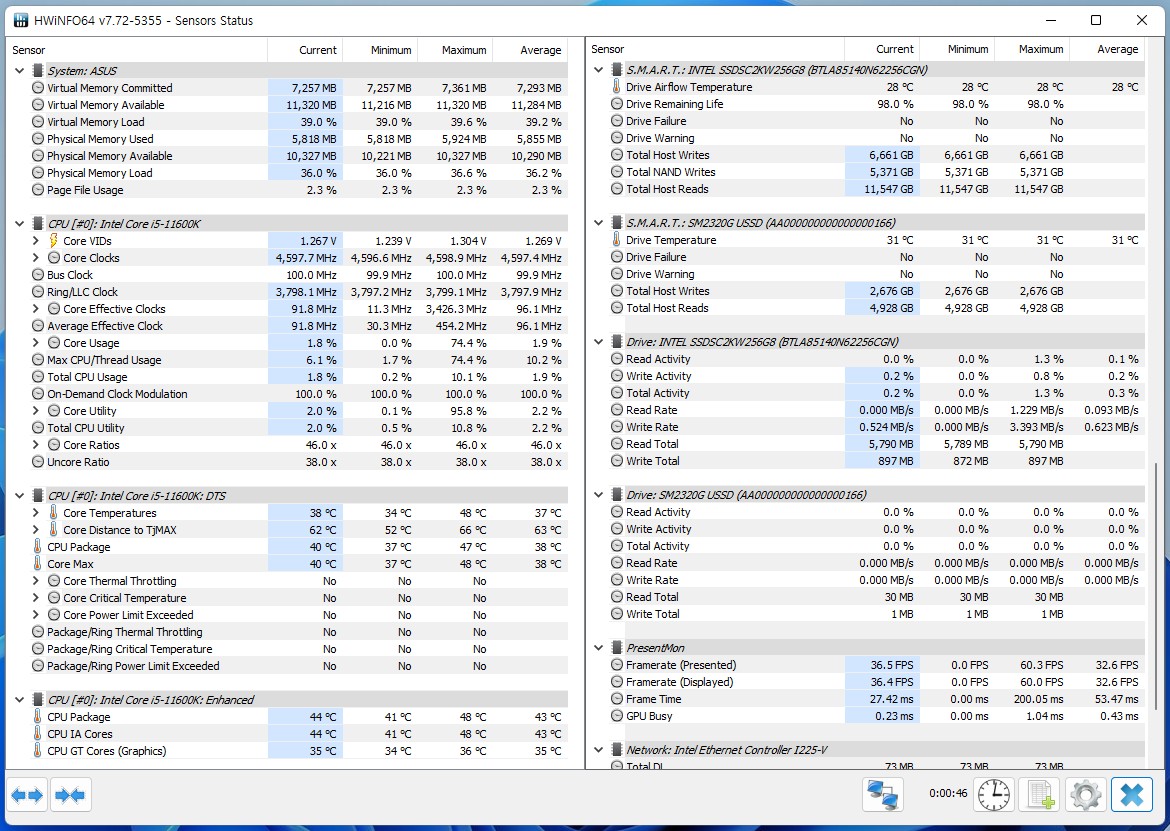The width and height of the screenshot is (1170, 831).
Task: Reset the min/max clock icon
Action: (x=995, y=794)
